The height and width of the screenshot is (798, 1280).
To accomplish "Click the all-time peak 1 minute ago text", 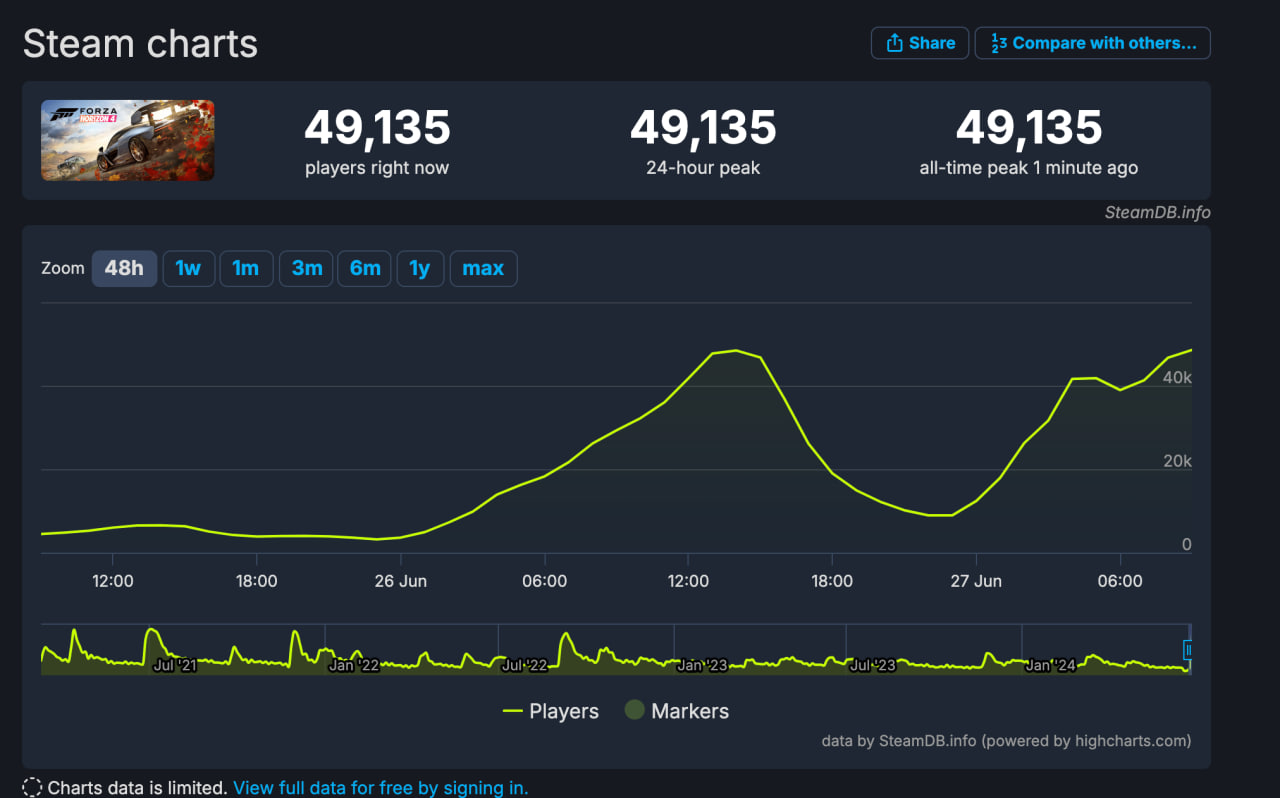I will (1029, 168).
